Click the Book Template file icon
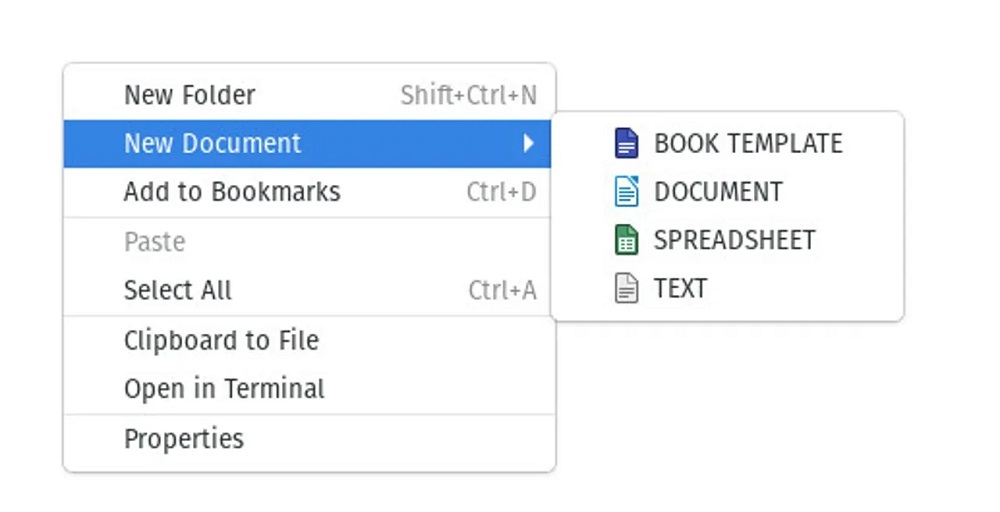The image size is (1000, 512). tap(626, 144)
